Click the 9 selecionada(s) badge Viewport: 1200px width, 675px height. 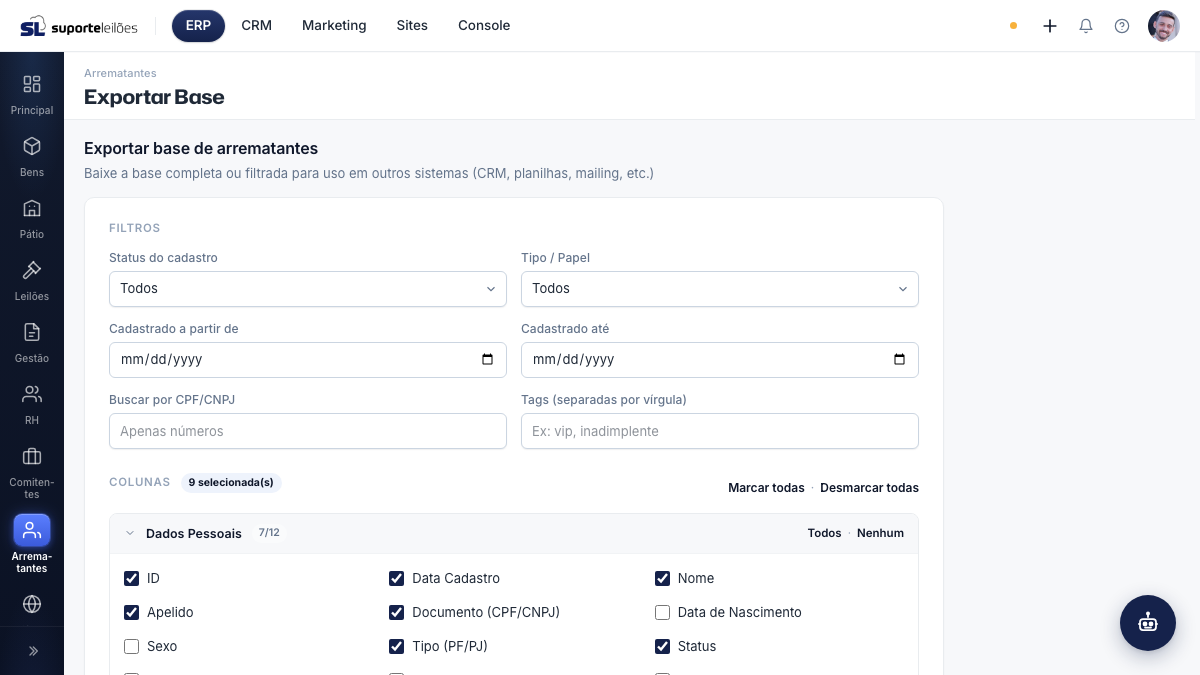231,482
